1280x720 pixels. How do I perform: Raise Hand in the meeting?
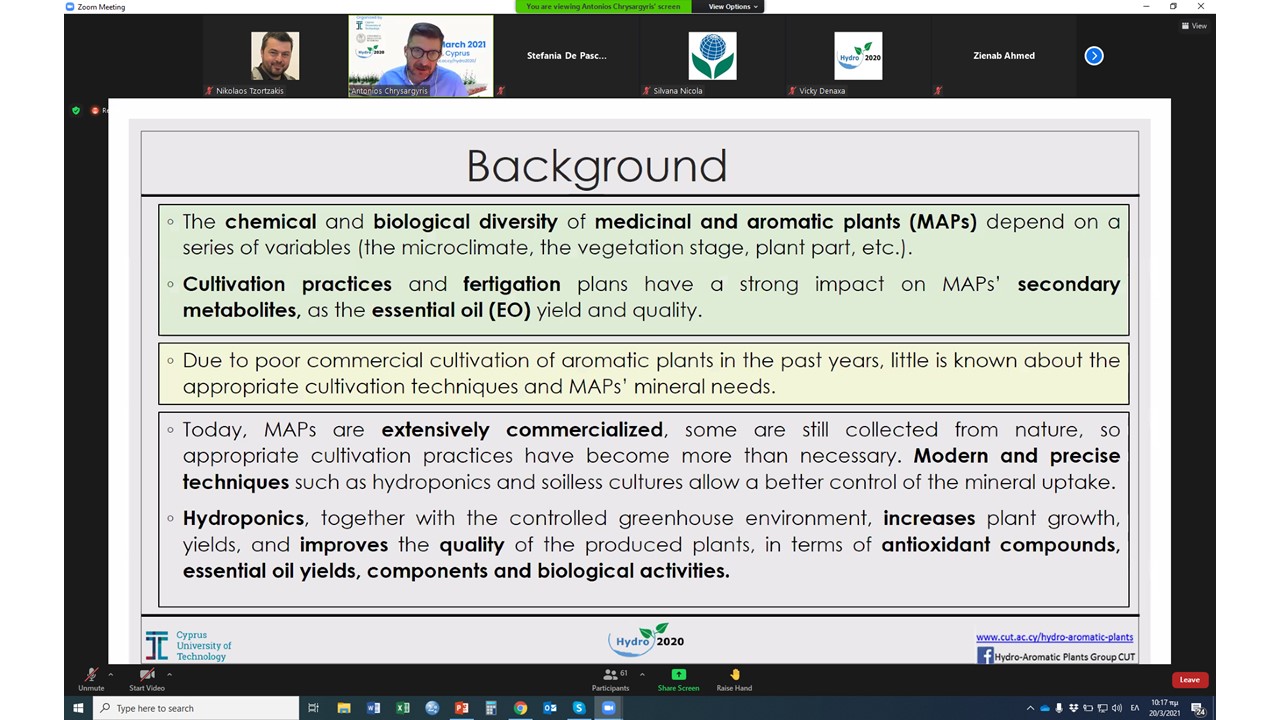click(x=734, y=677)
